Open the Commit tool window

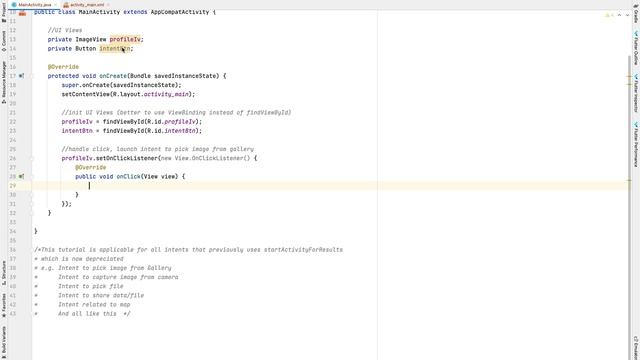tap(4, 42)
